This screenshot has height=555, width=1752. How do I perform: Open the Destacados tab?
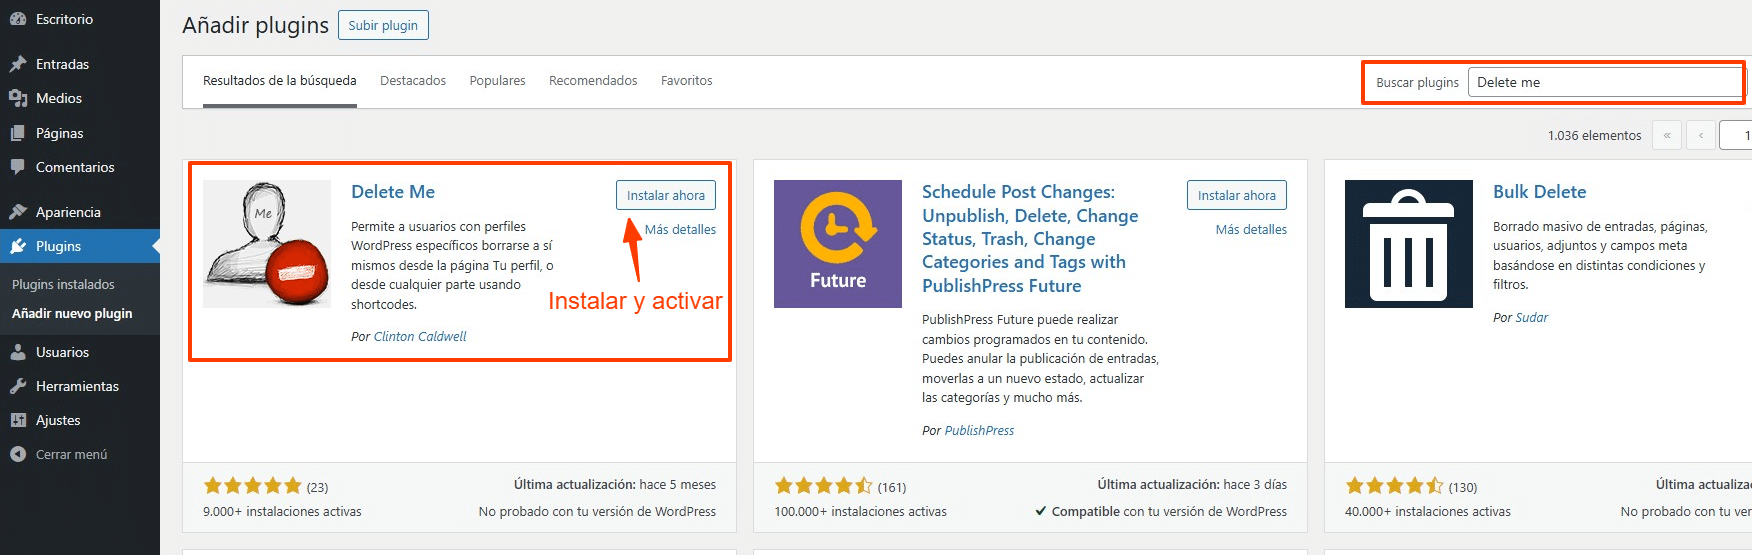point(413,81)
